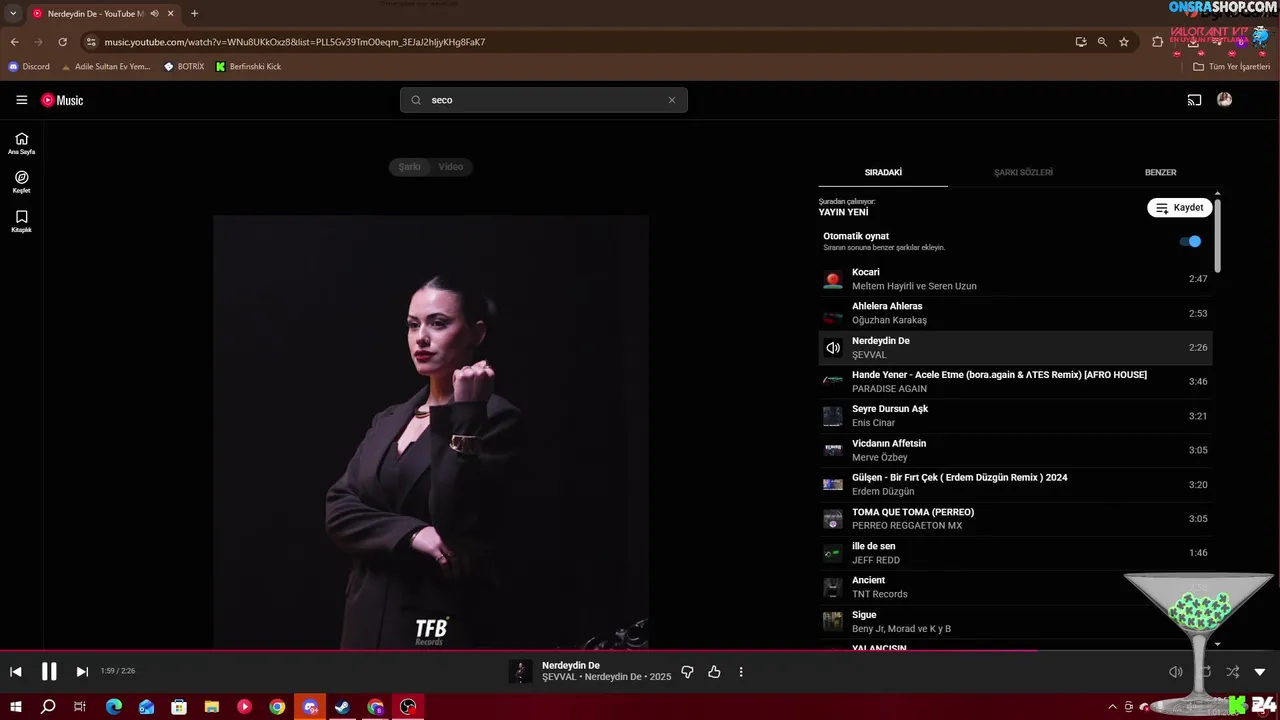1280x720 pixels.
Task: Switch to Şarkı mode
Action: pos(410,167)
